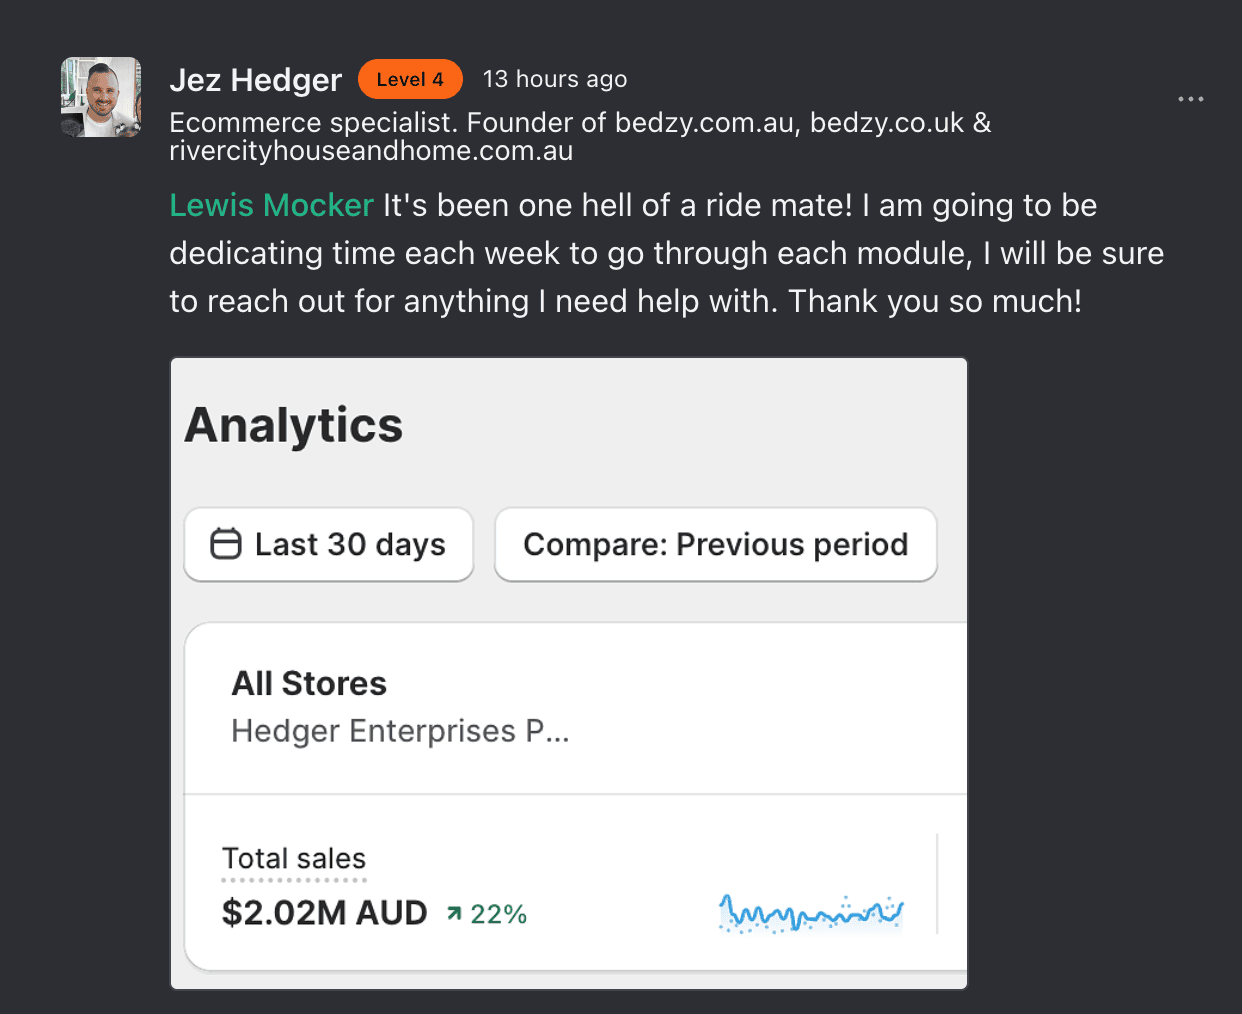Click the 22% increase arrow icon
Image resolution: width=1242 pixels, height=1014 pixels.
455,913
